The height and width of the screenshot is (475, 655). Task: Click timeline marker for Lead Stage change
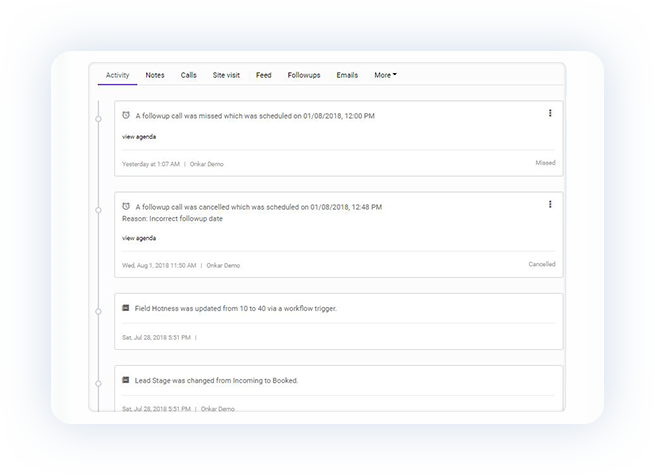(99, 384)
